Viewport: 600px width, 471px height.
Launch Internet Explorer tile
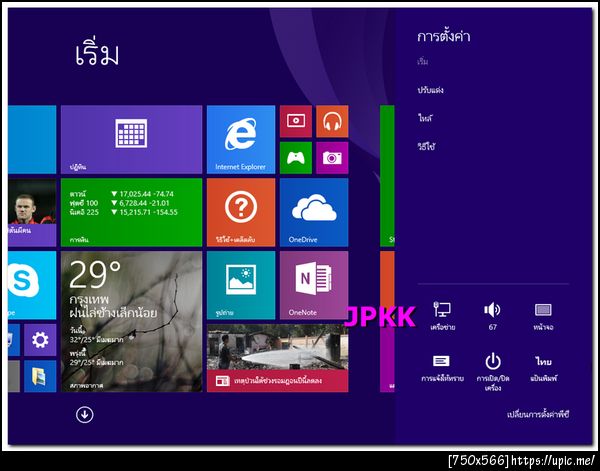[x=241, y=139]
